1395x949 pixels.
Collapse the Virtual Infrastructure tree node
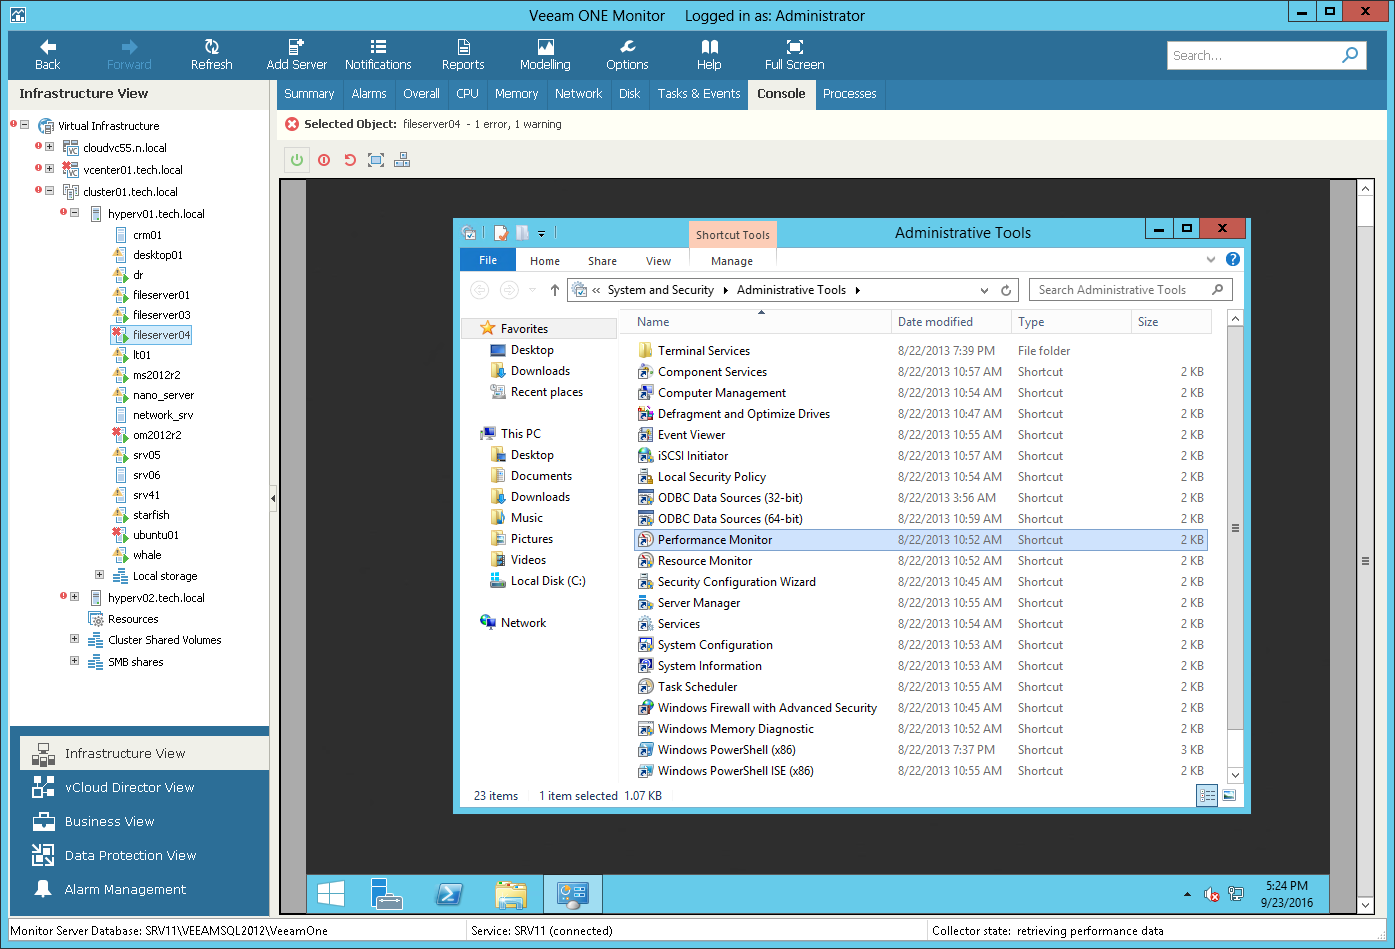click(25, 125)
